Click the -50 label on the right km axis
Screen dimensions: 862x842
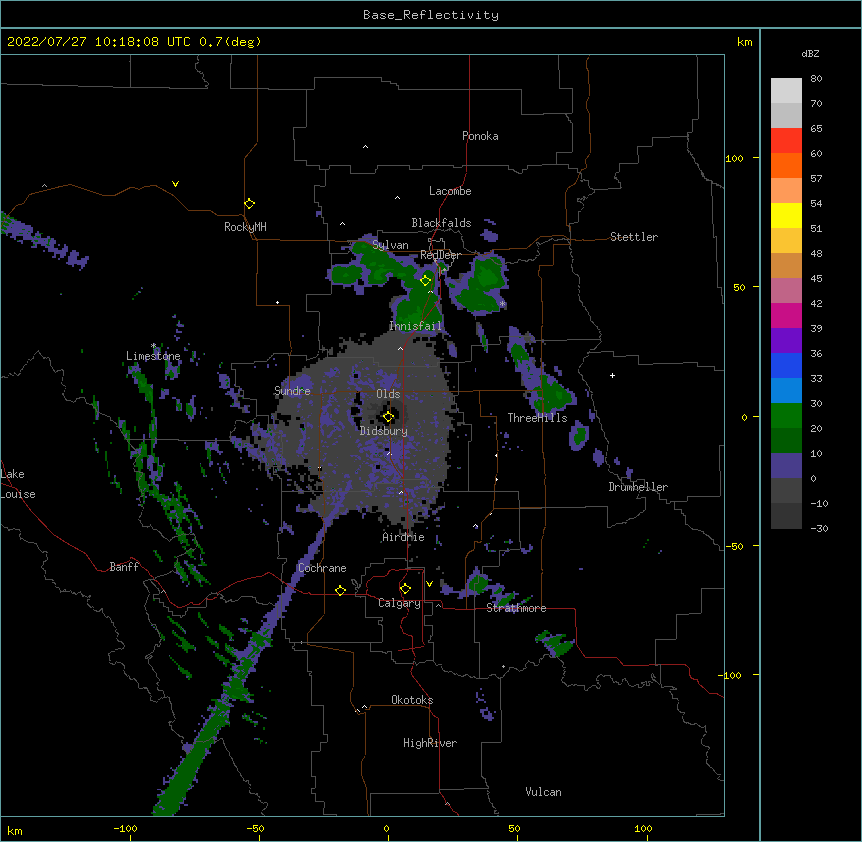[734, 546]
